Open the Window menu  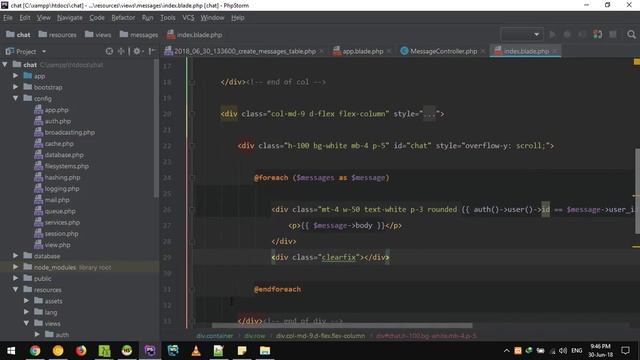click(212, 18)
